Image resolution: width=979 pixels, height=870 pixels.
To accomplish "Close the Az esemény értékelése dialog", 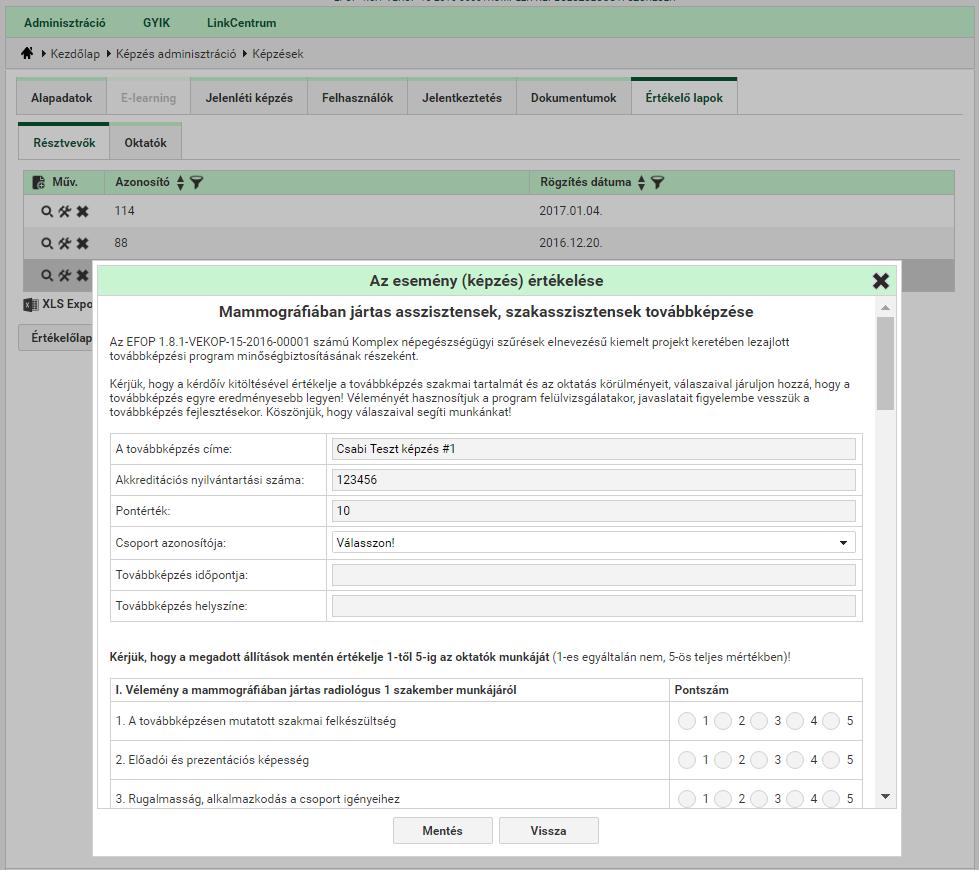I will (880, 281).
